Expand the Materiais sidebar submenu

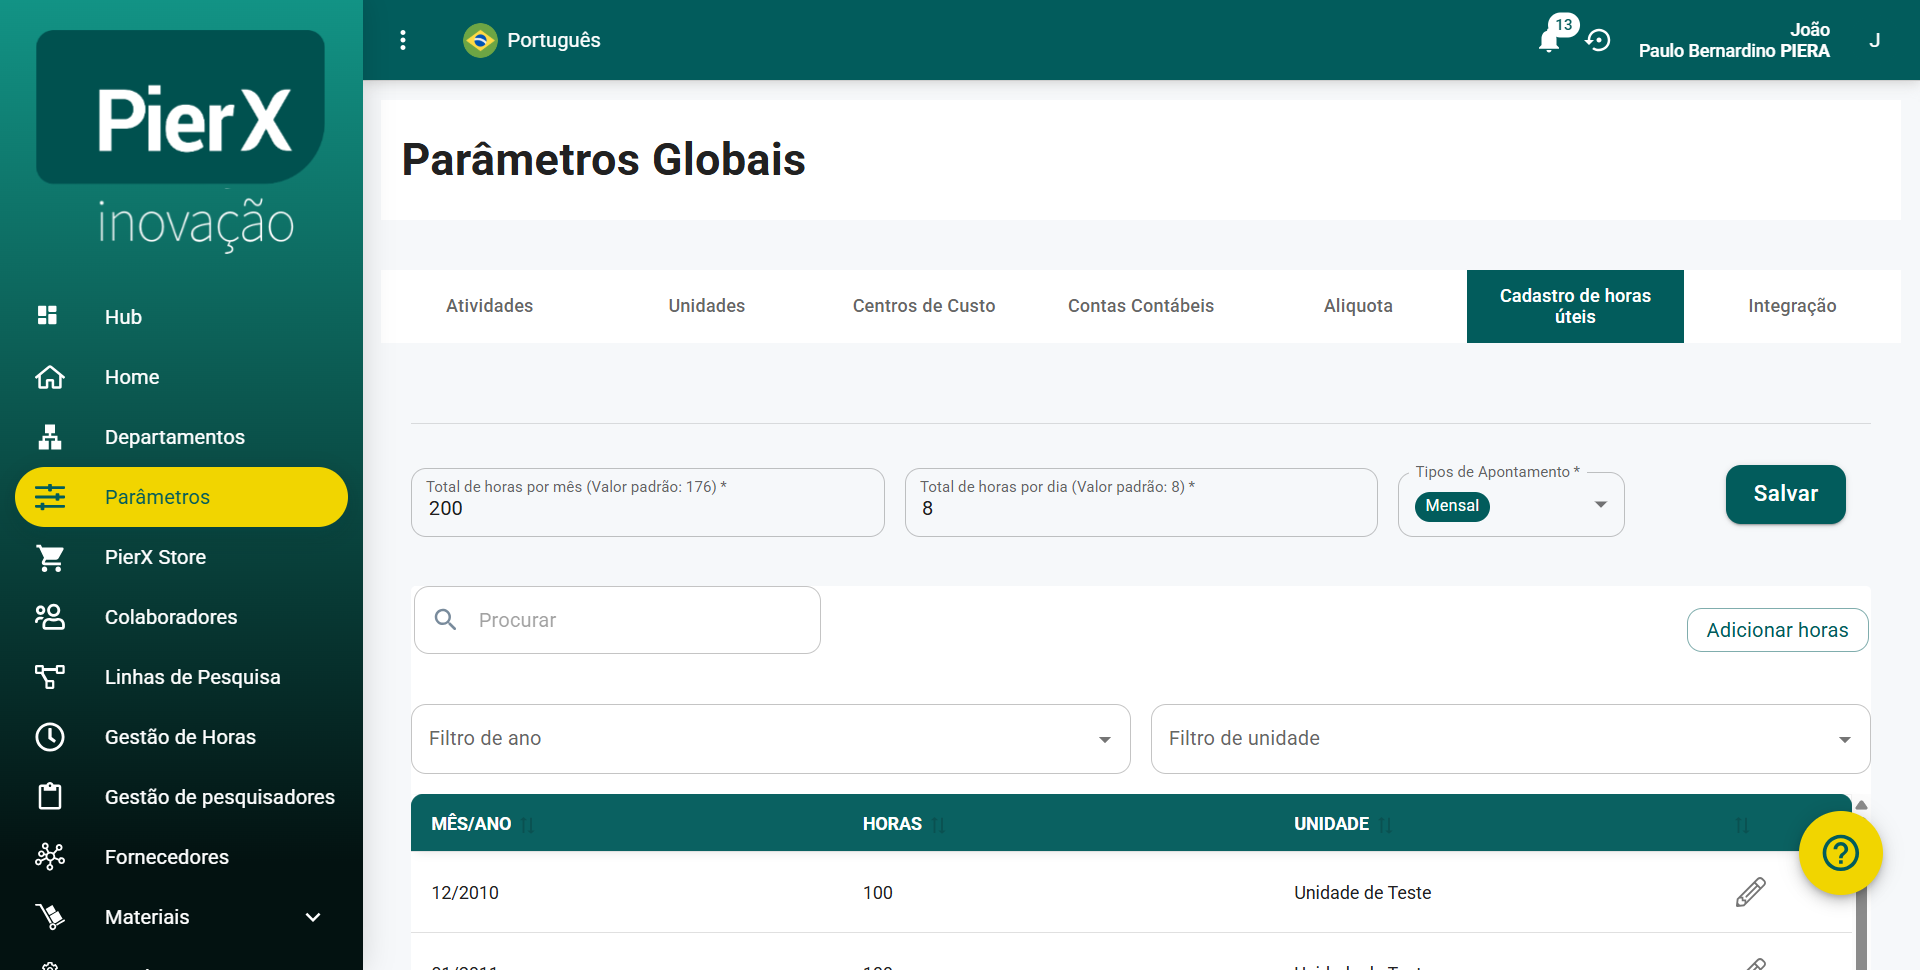312,917
